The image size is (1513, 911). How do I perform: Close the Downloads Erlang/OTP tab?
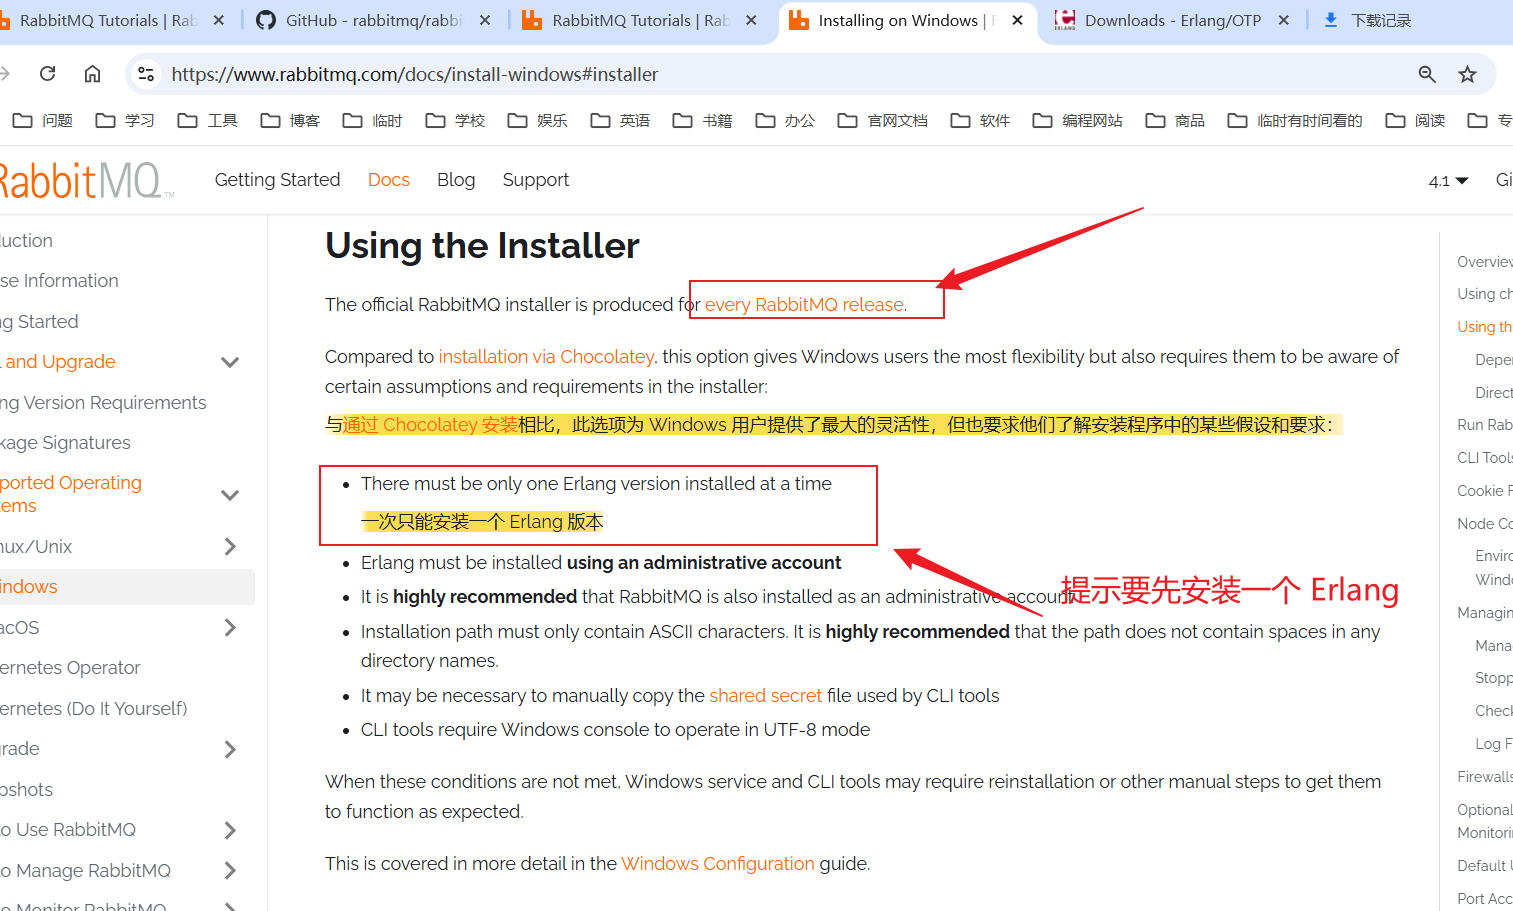pyautogui.click(x=1283, y=20)
